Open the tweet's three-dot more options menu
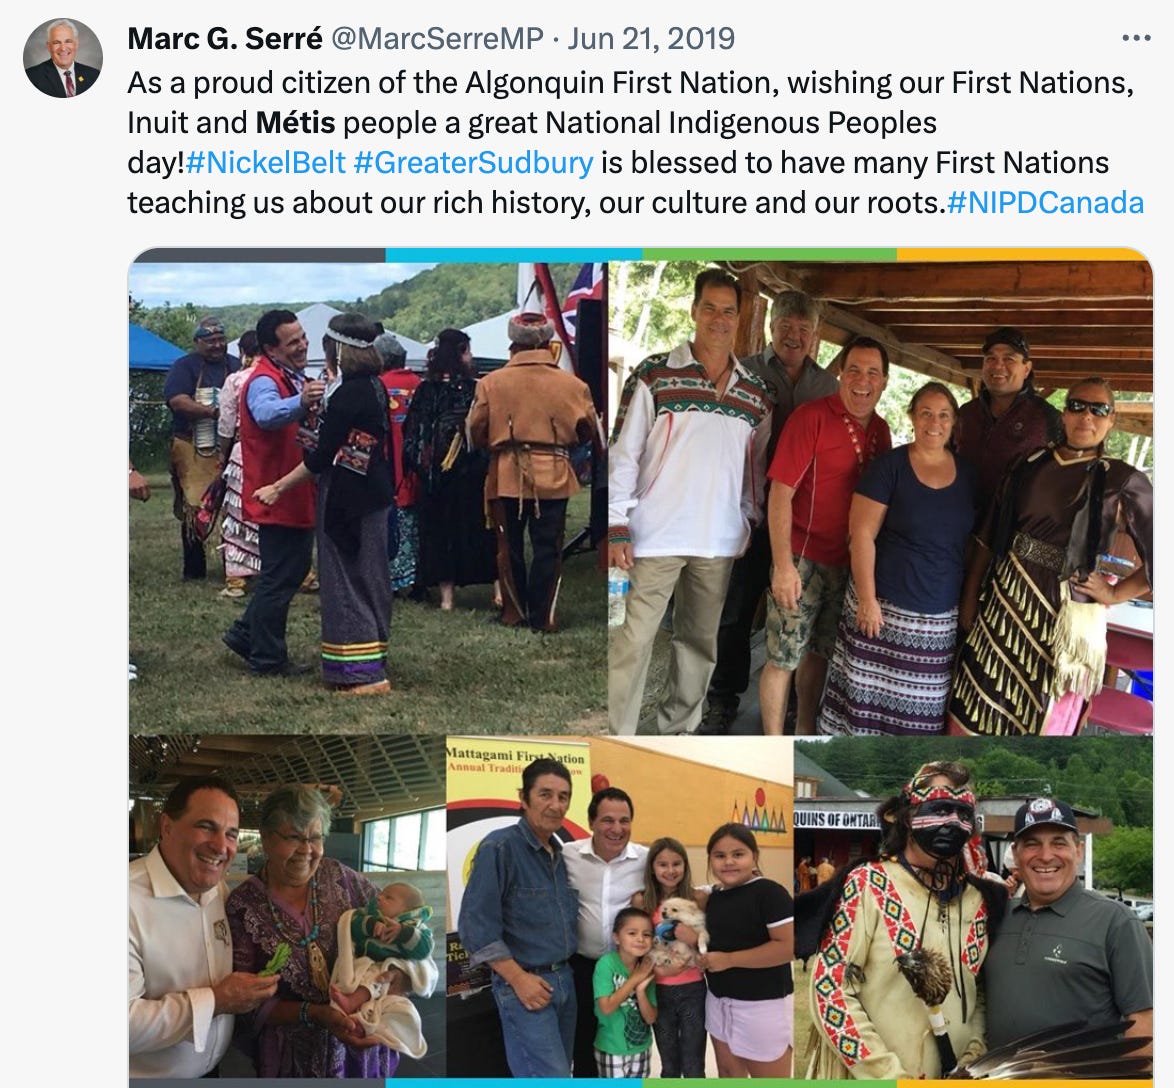The image size is (1174, 1088). [x=1136, y=38]
